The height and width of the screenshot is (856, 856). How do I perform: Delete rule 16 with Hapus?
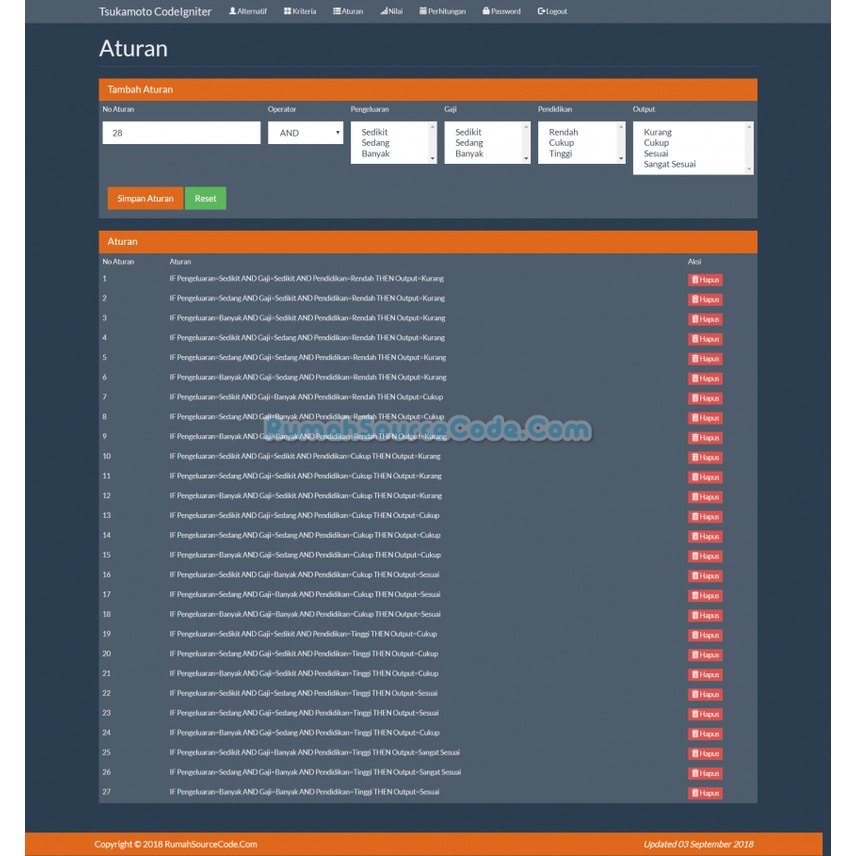(705, 576)
